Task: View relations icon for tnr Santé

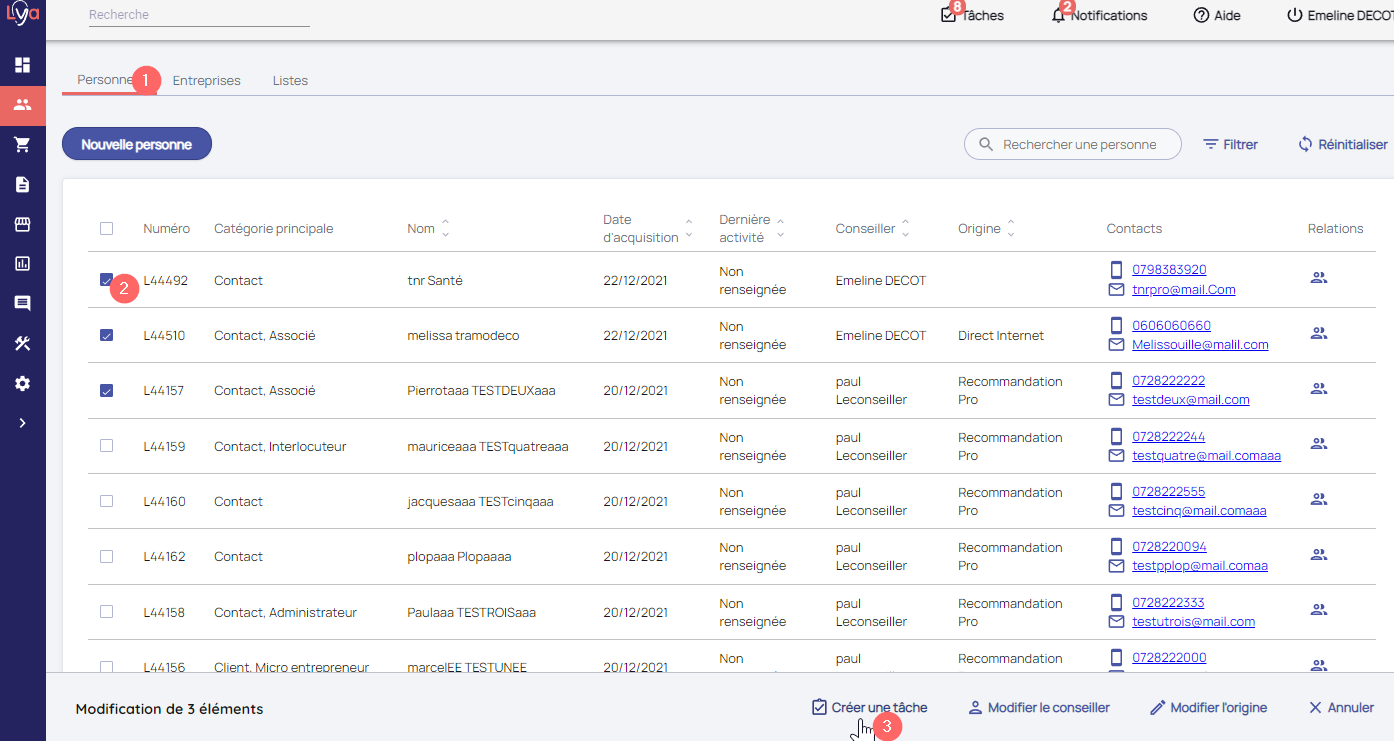Action: click(x=1318, y=279)
